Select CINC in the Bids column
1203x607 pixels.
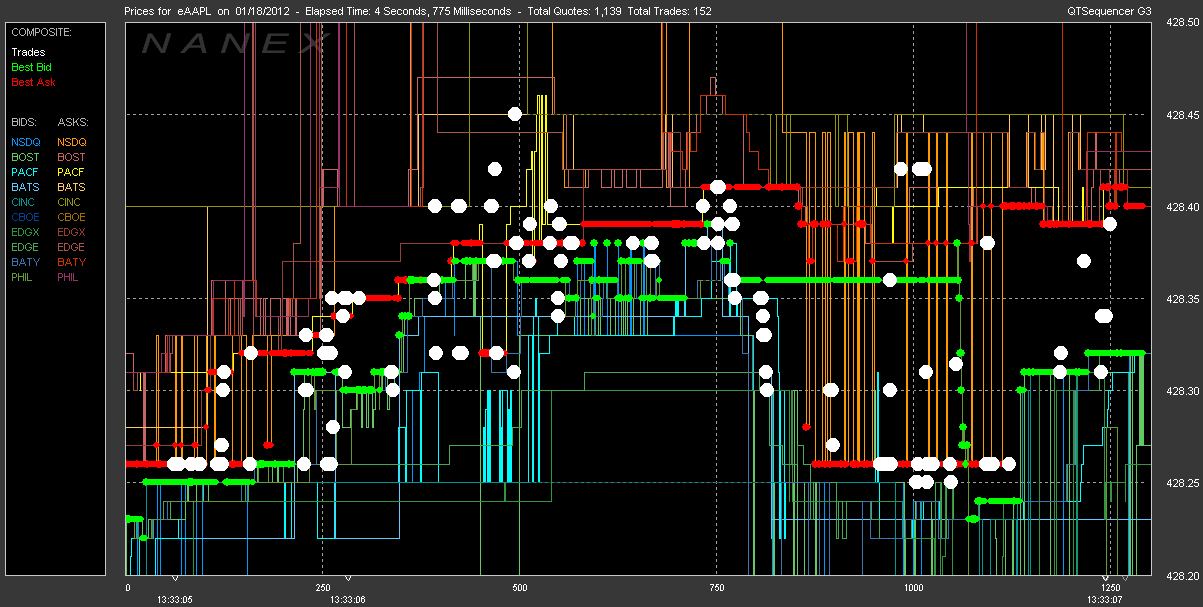click(x=25, y=202)
